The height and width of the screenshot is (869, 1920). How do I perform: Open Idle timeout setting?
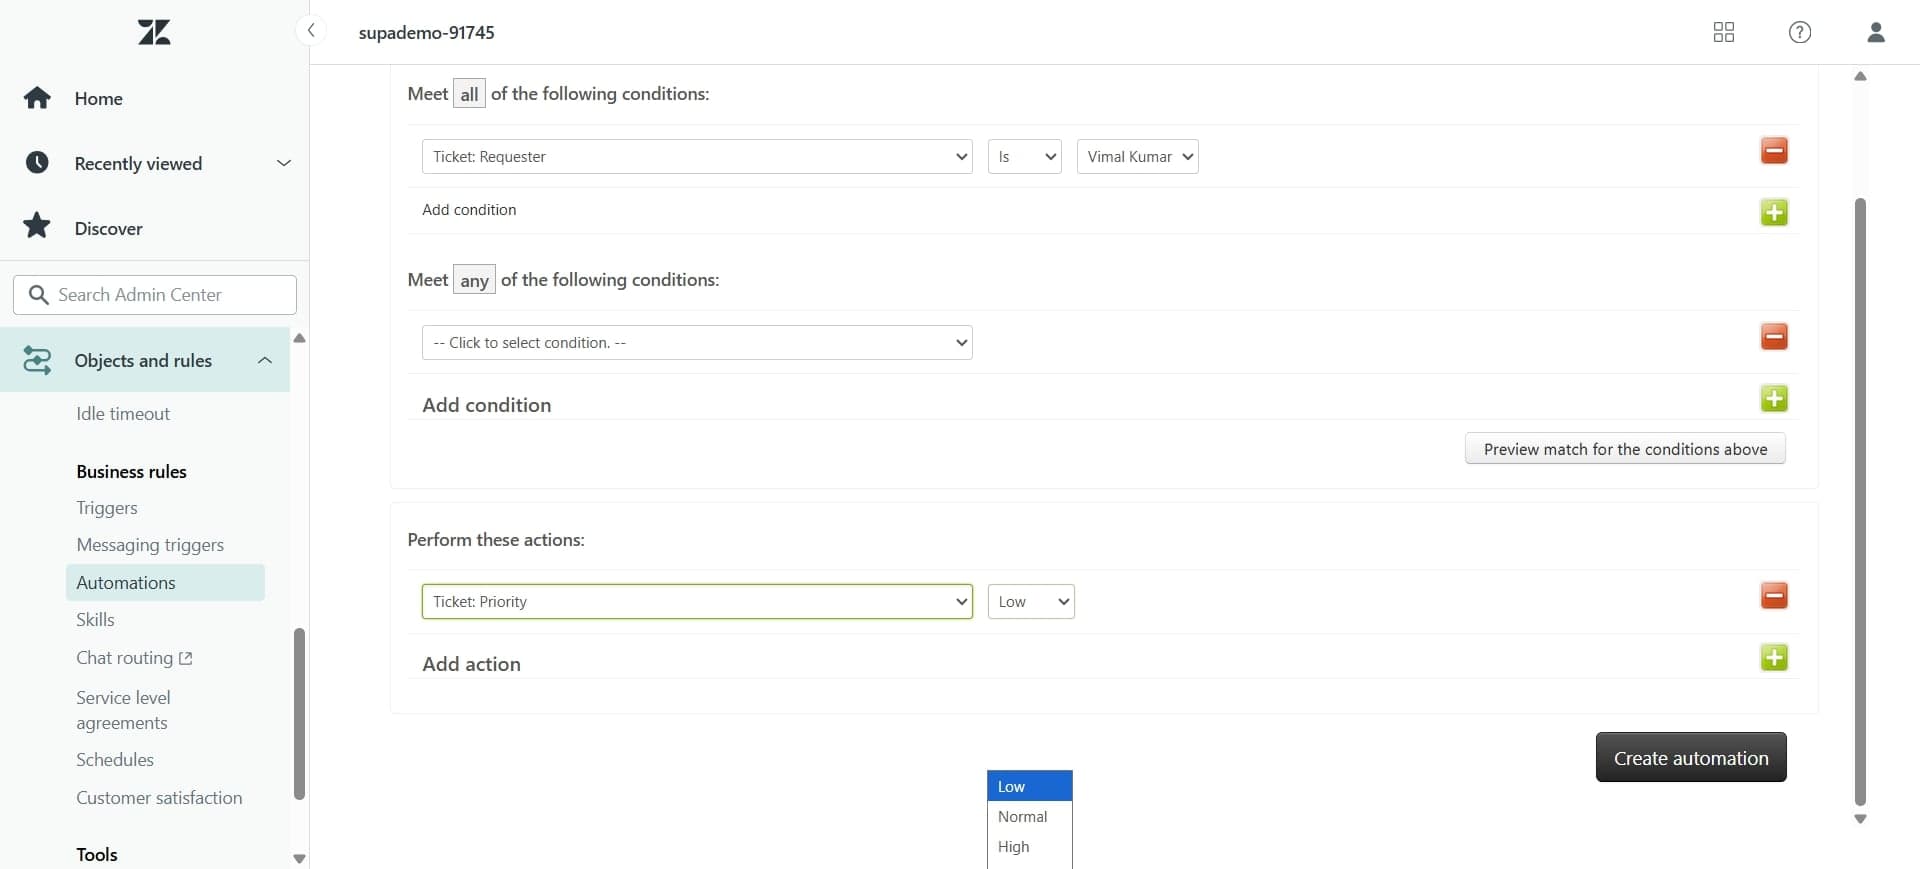coord(123,414)
